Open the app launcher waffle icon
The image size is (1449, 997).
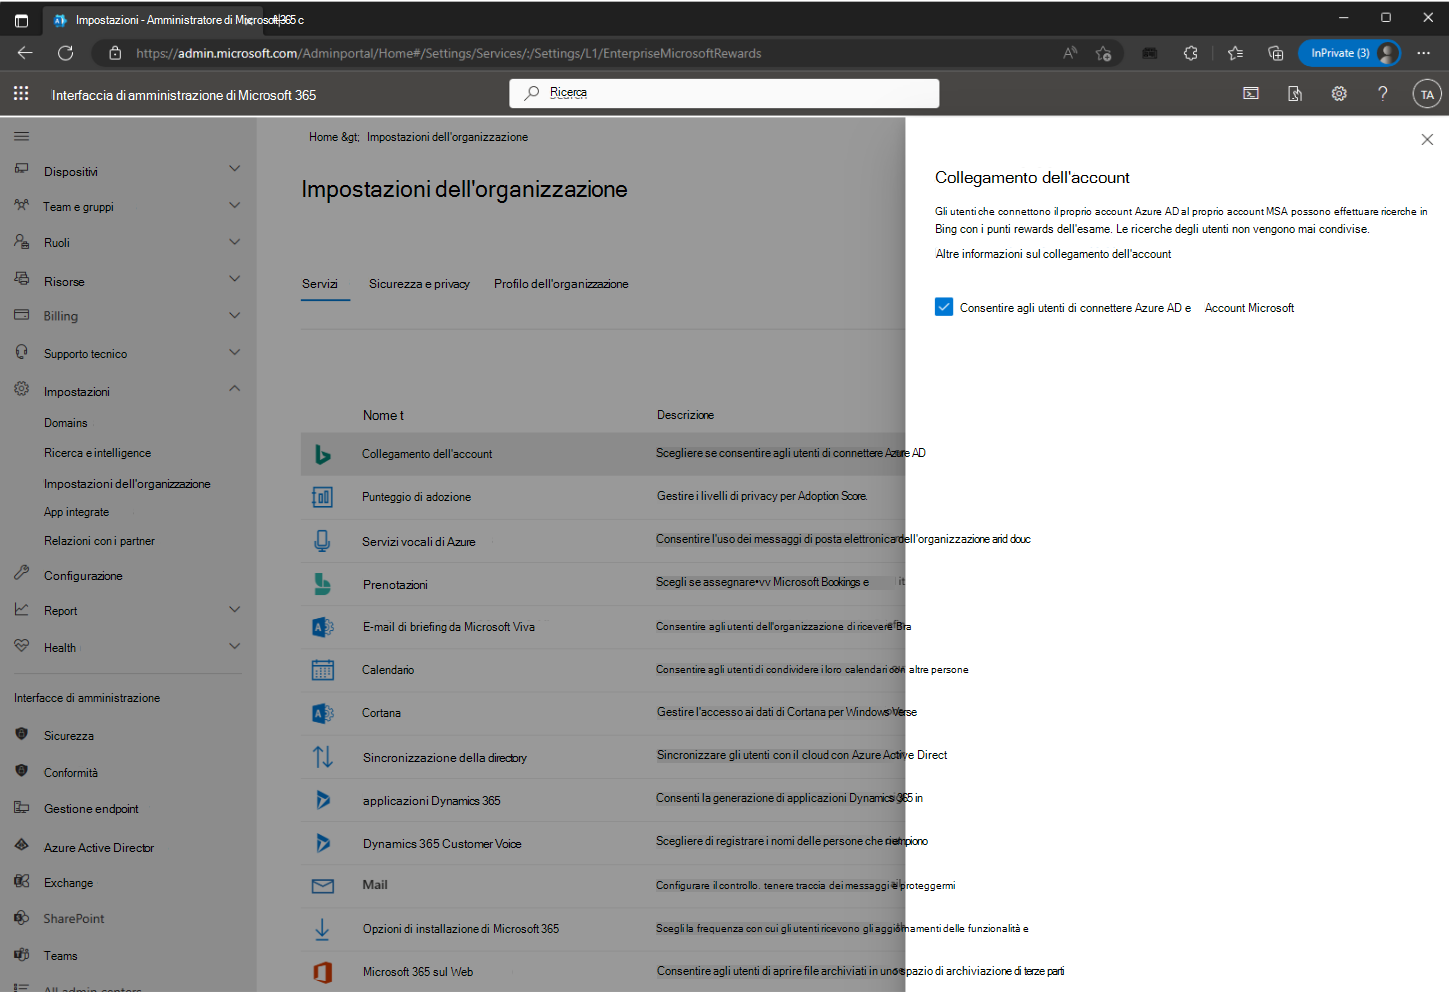pos(21,94)
